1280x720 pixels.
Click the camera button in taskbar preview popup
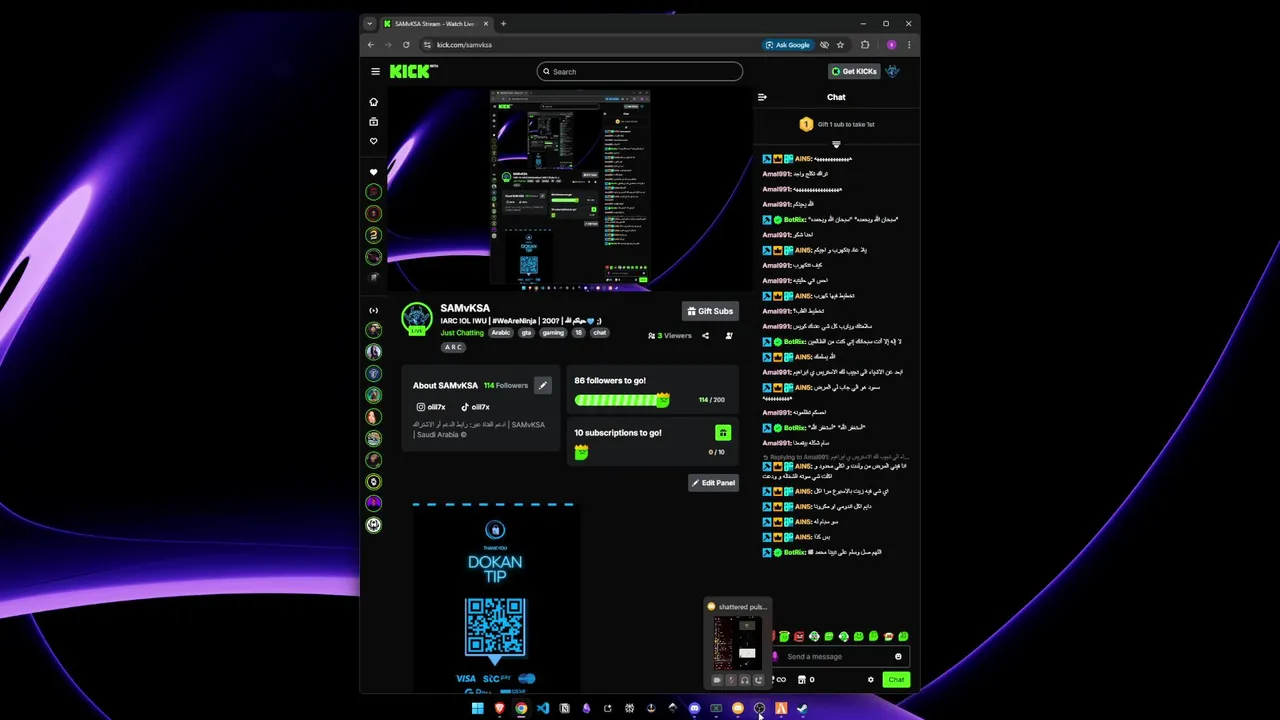pyautogui.click(x=717, y=680)
